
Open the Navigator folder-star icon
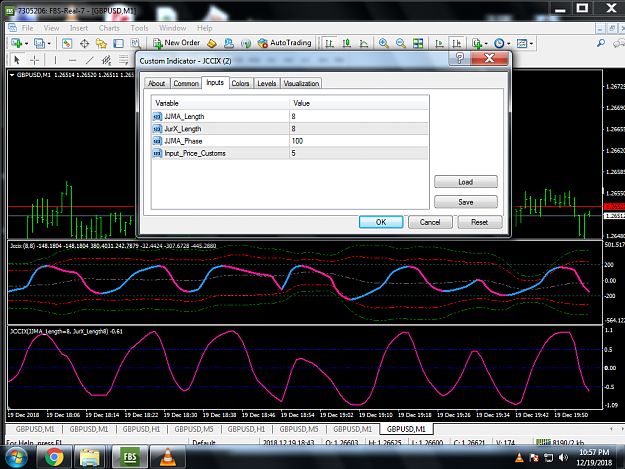coord(101,43)
